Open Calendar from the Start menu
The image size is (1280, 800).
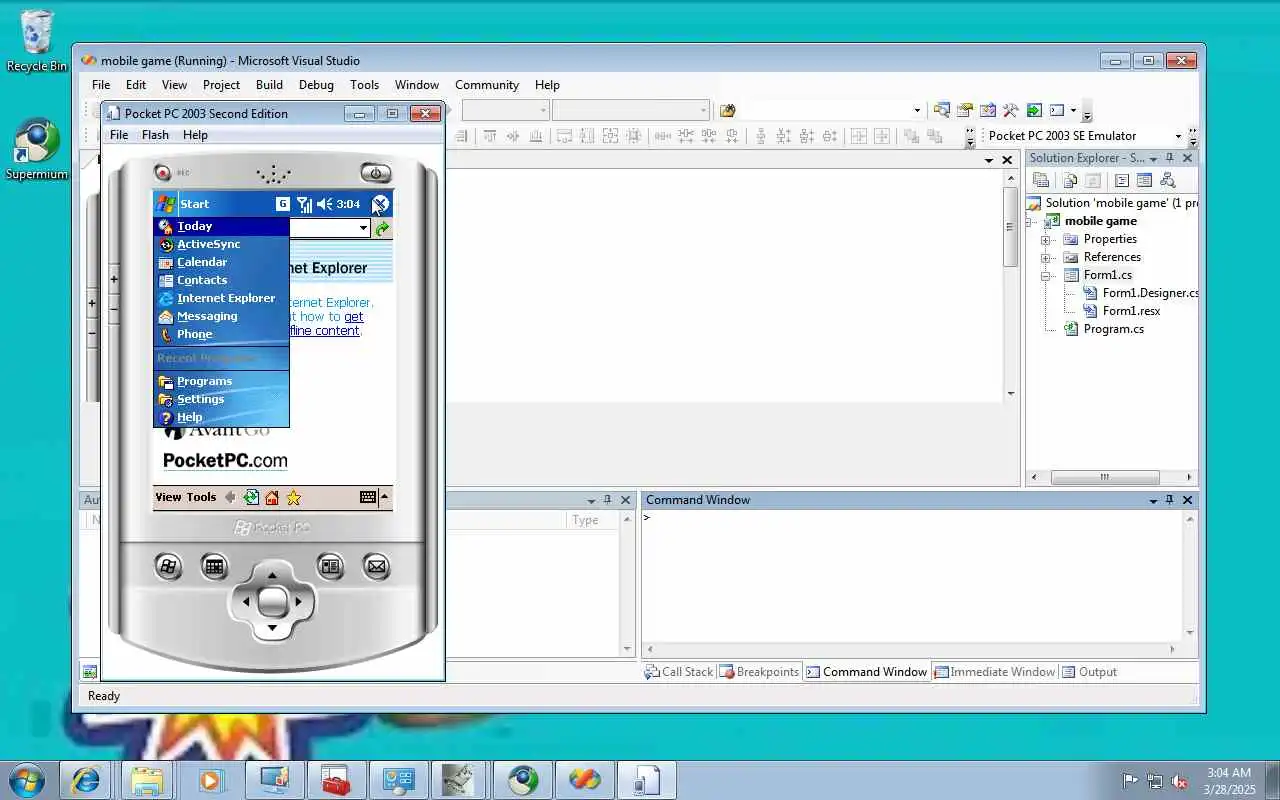point(221,262)
